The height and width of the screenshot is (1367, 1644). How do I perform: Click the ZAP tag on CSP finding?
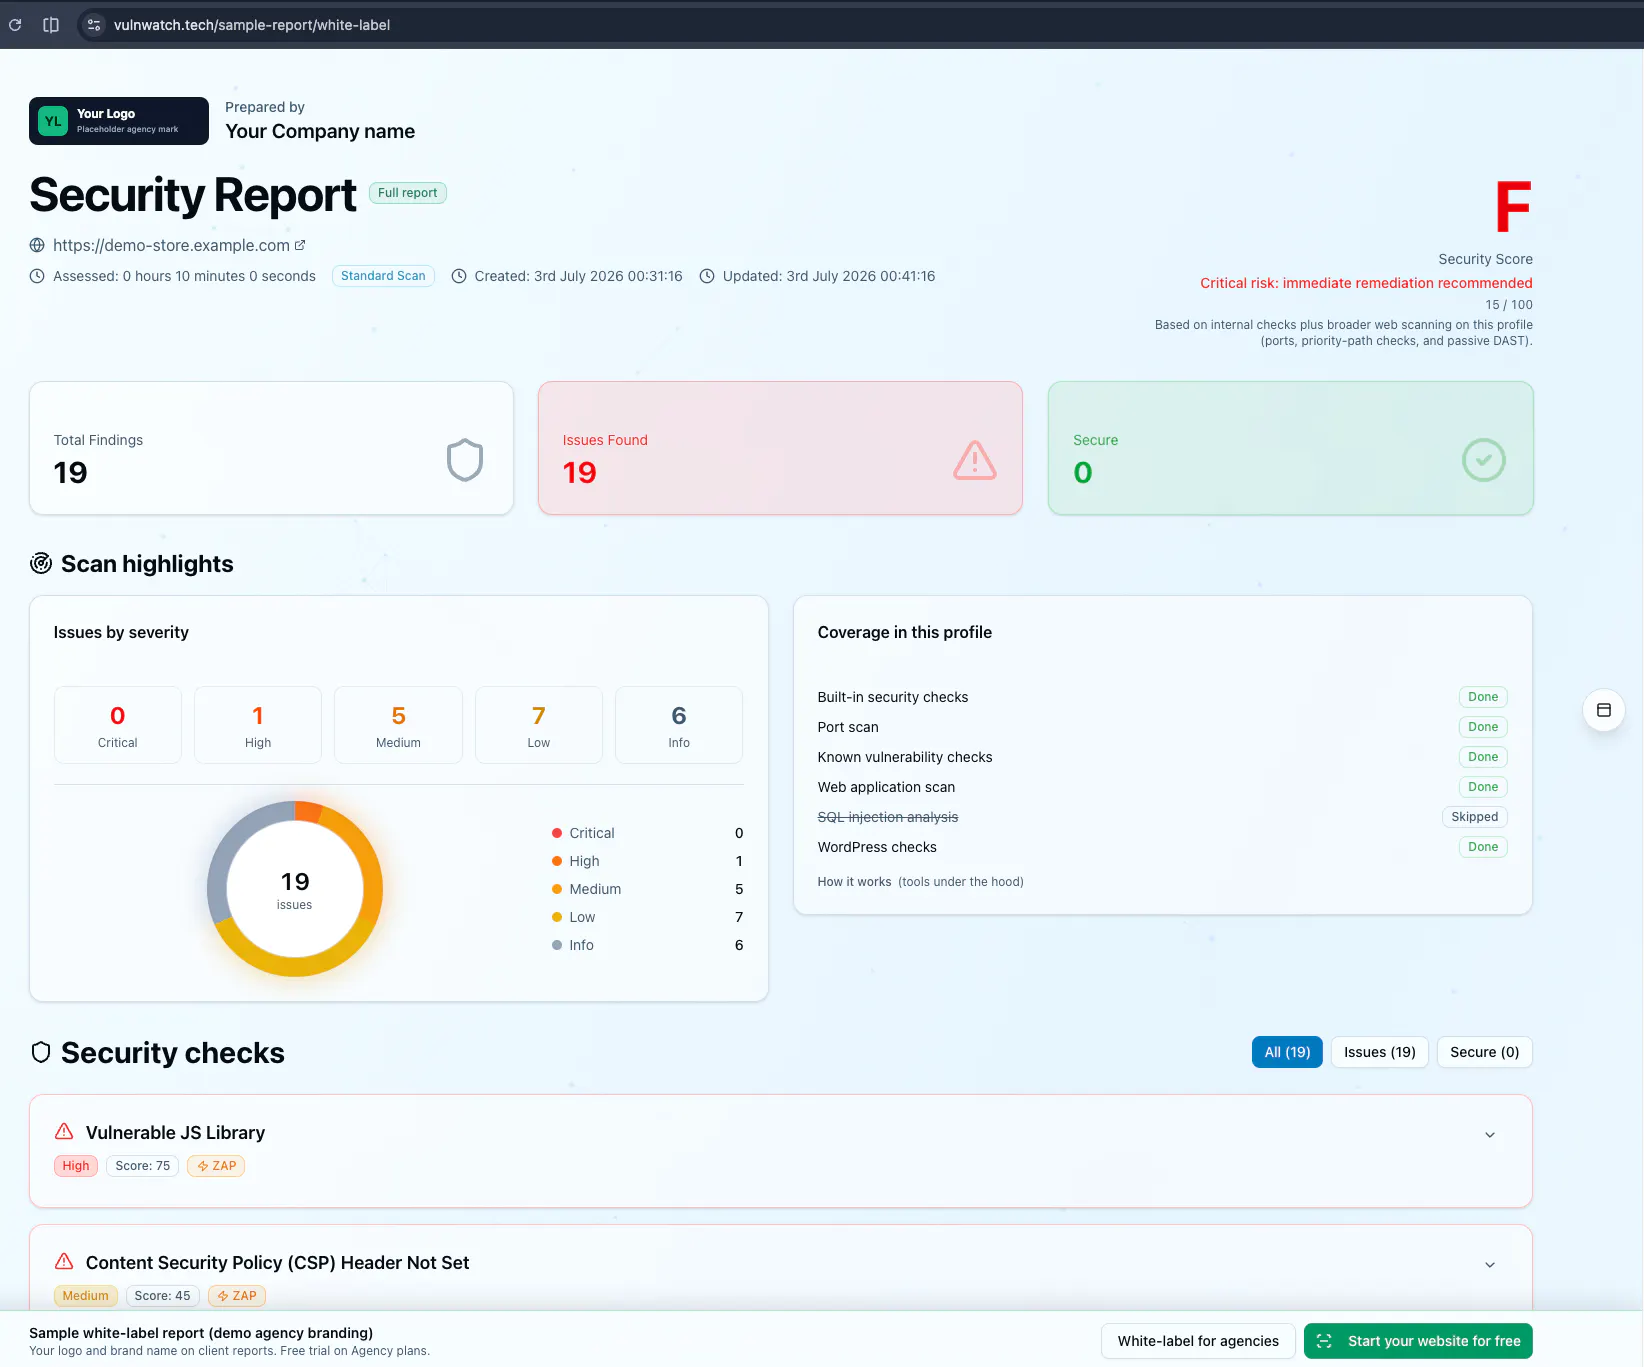236,1296
